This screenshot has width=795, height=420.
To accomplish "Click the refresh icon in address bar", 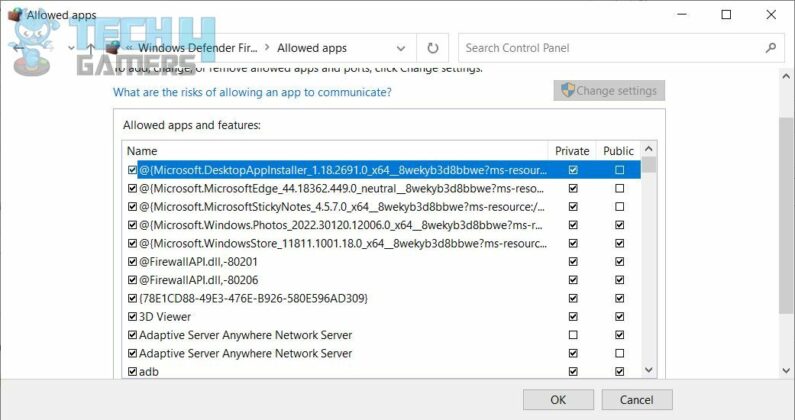I will coord(432,48).
